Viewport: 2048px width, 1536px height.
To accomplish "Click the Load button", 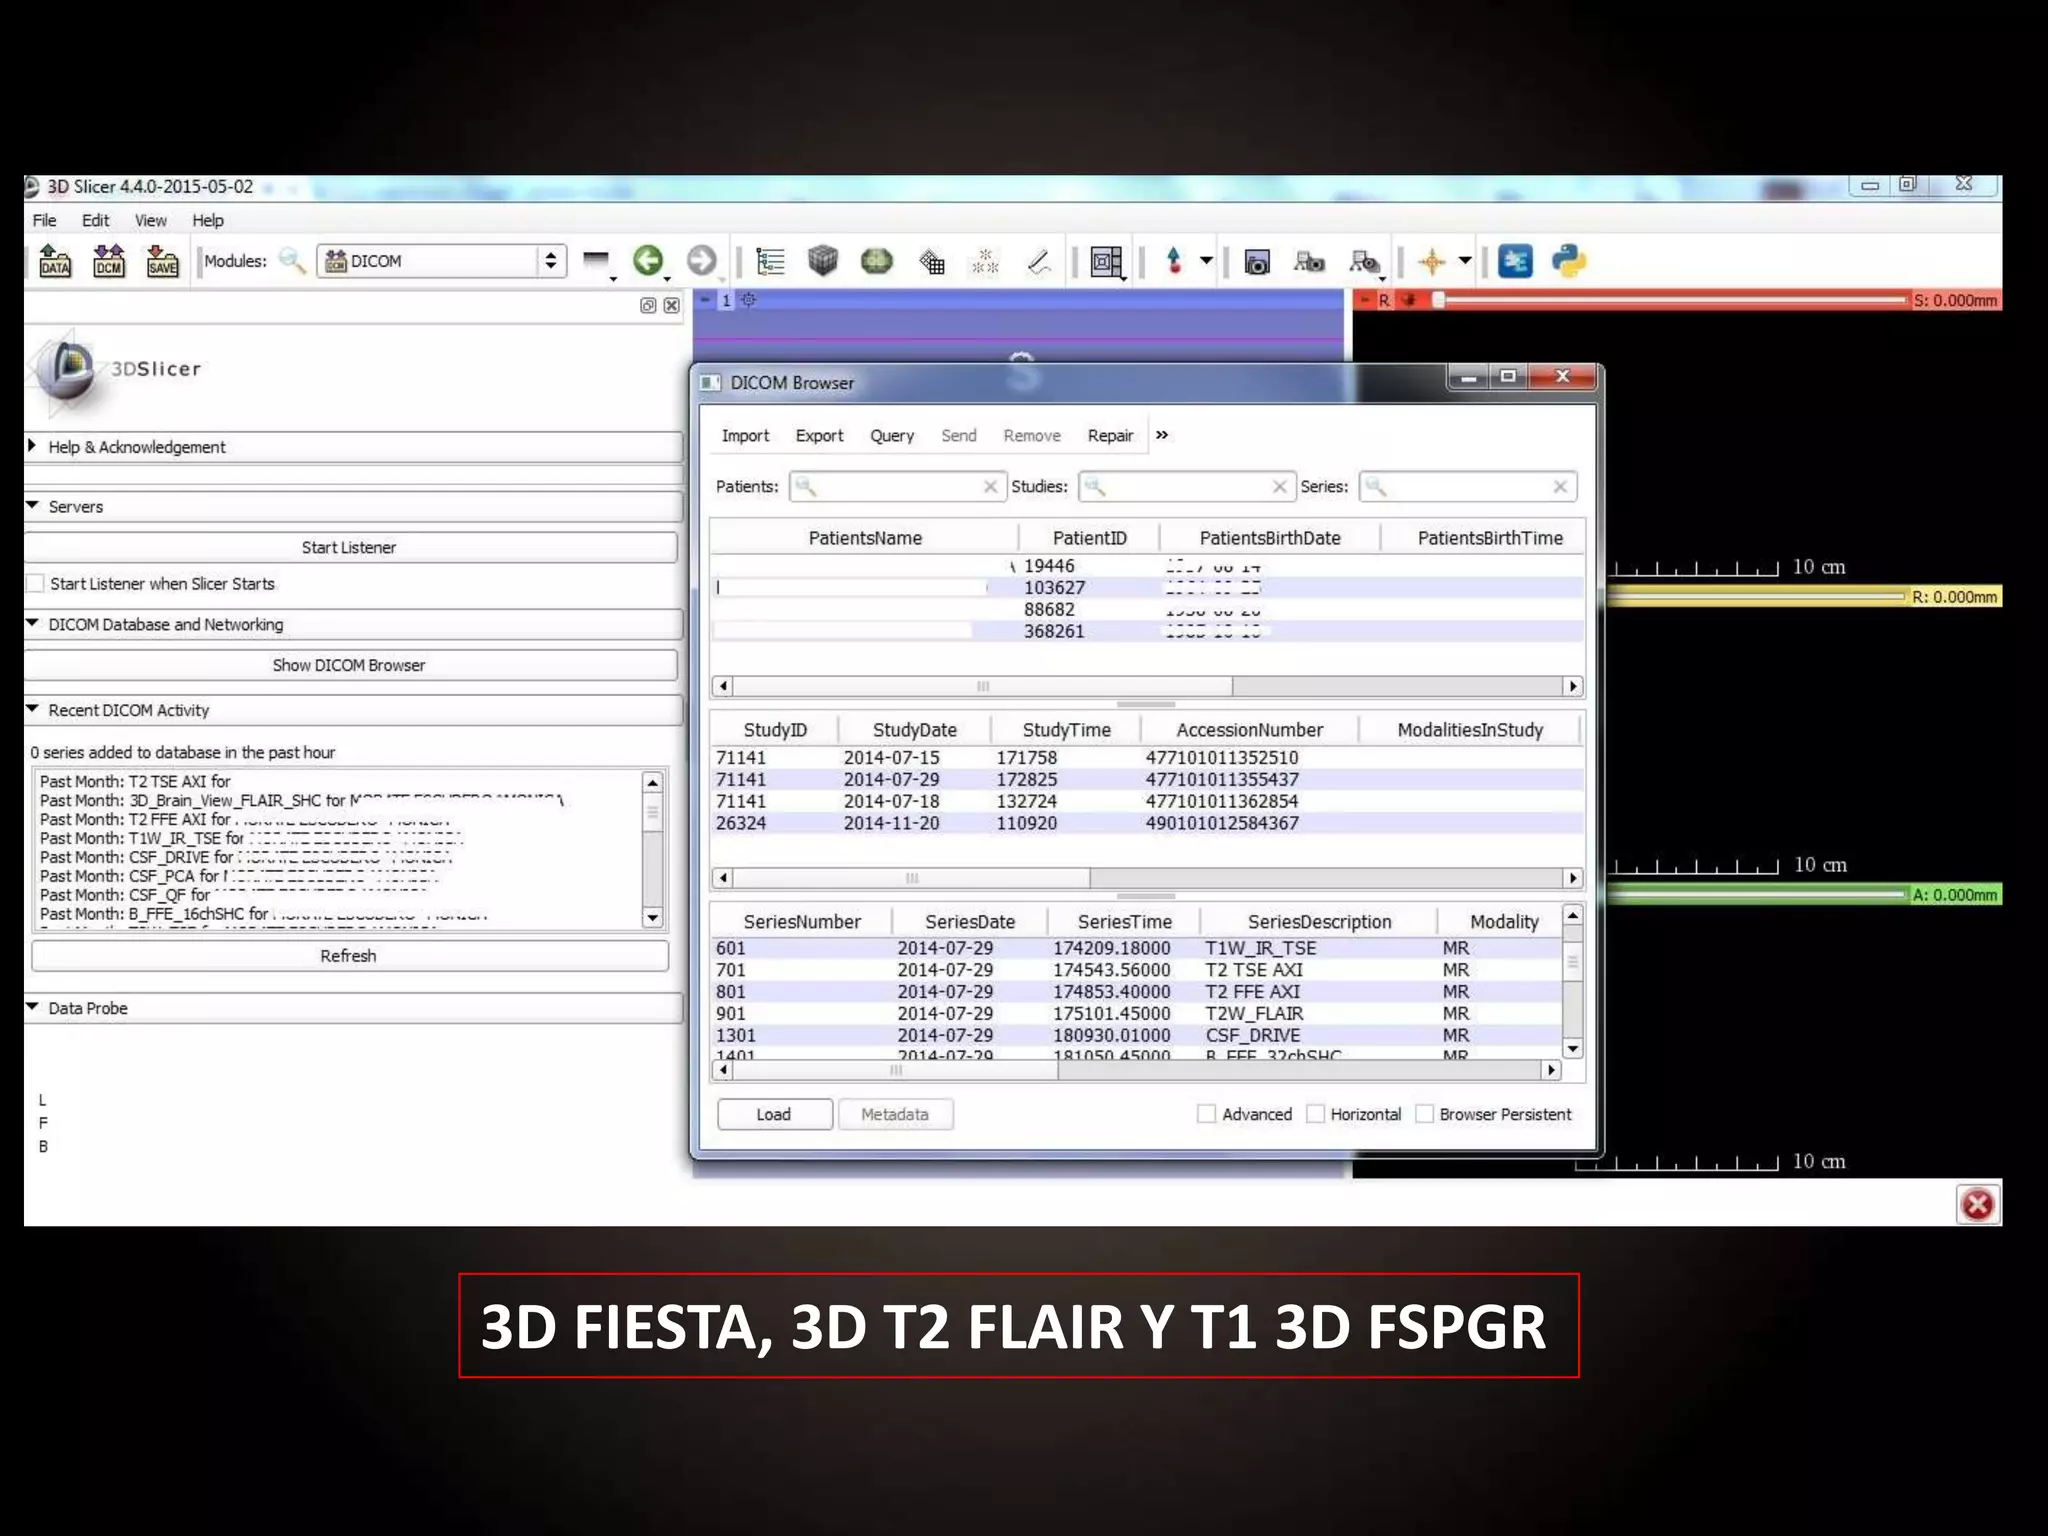I will click(774, 1114).
